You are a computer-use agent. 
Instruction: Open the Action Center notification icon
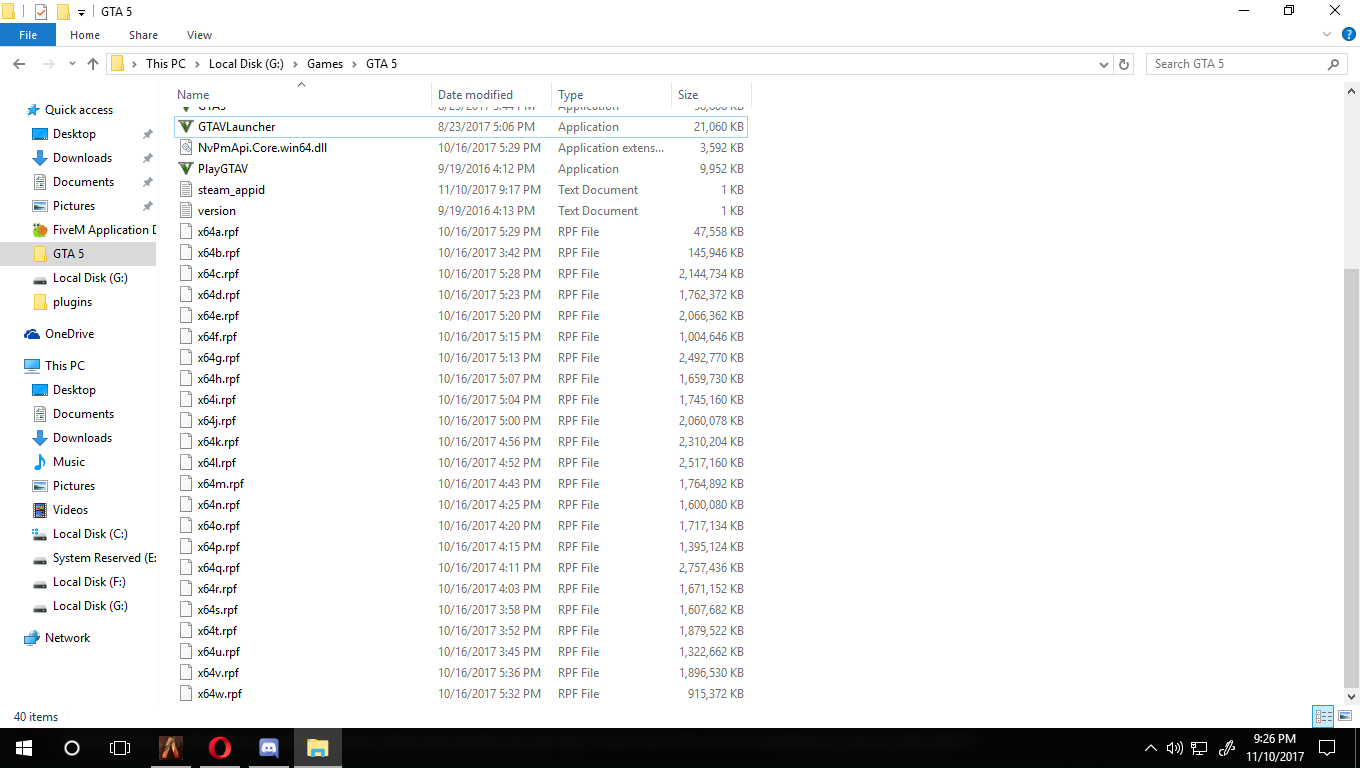(1327, 748)
